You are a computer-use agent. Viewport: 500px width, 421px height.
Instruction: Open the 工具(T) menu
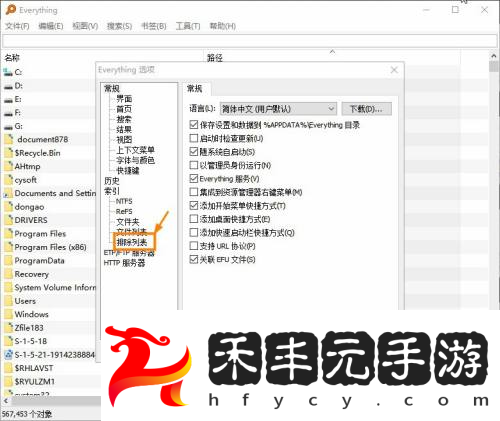tap(188, 26)
